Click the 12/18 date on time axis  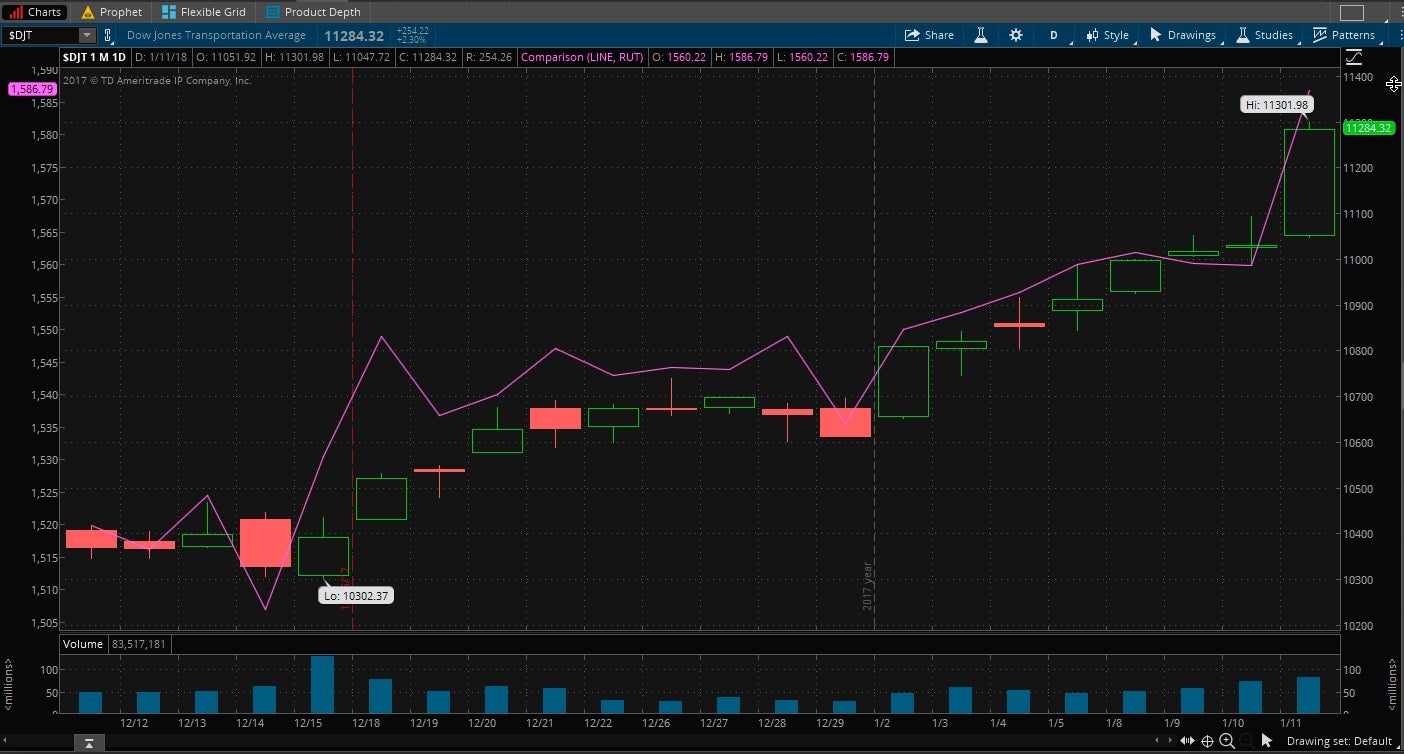367,722
